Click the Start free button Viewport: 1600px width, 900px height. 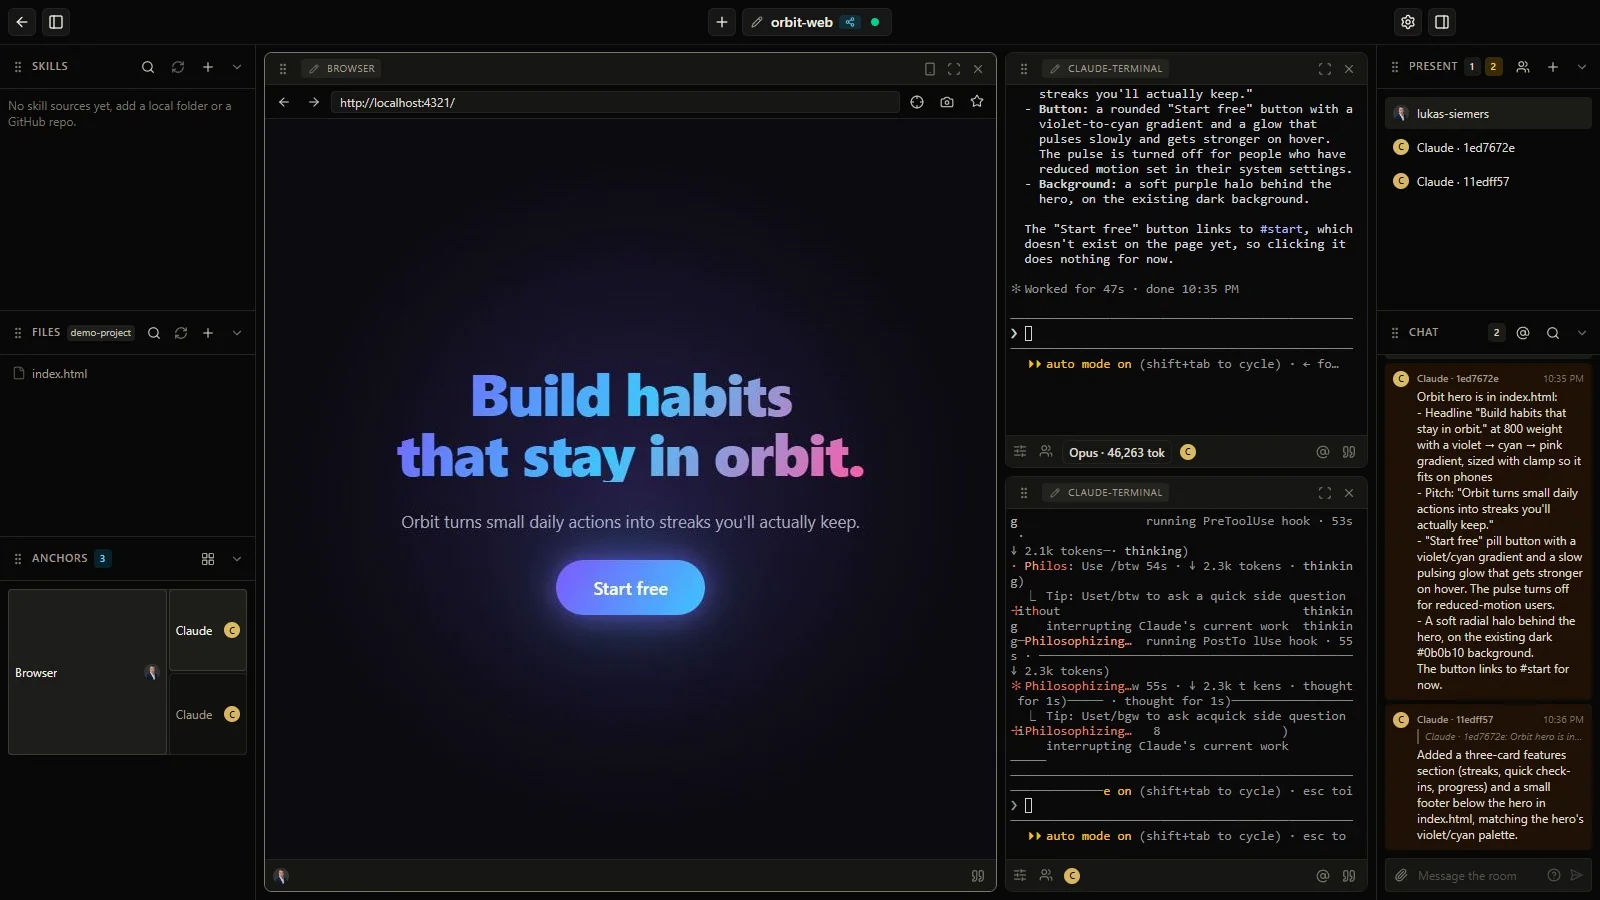coord(630,588)
